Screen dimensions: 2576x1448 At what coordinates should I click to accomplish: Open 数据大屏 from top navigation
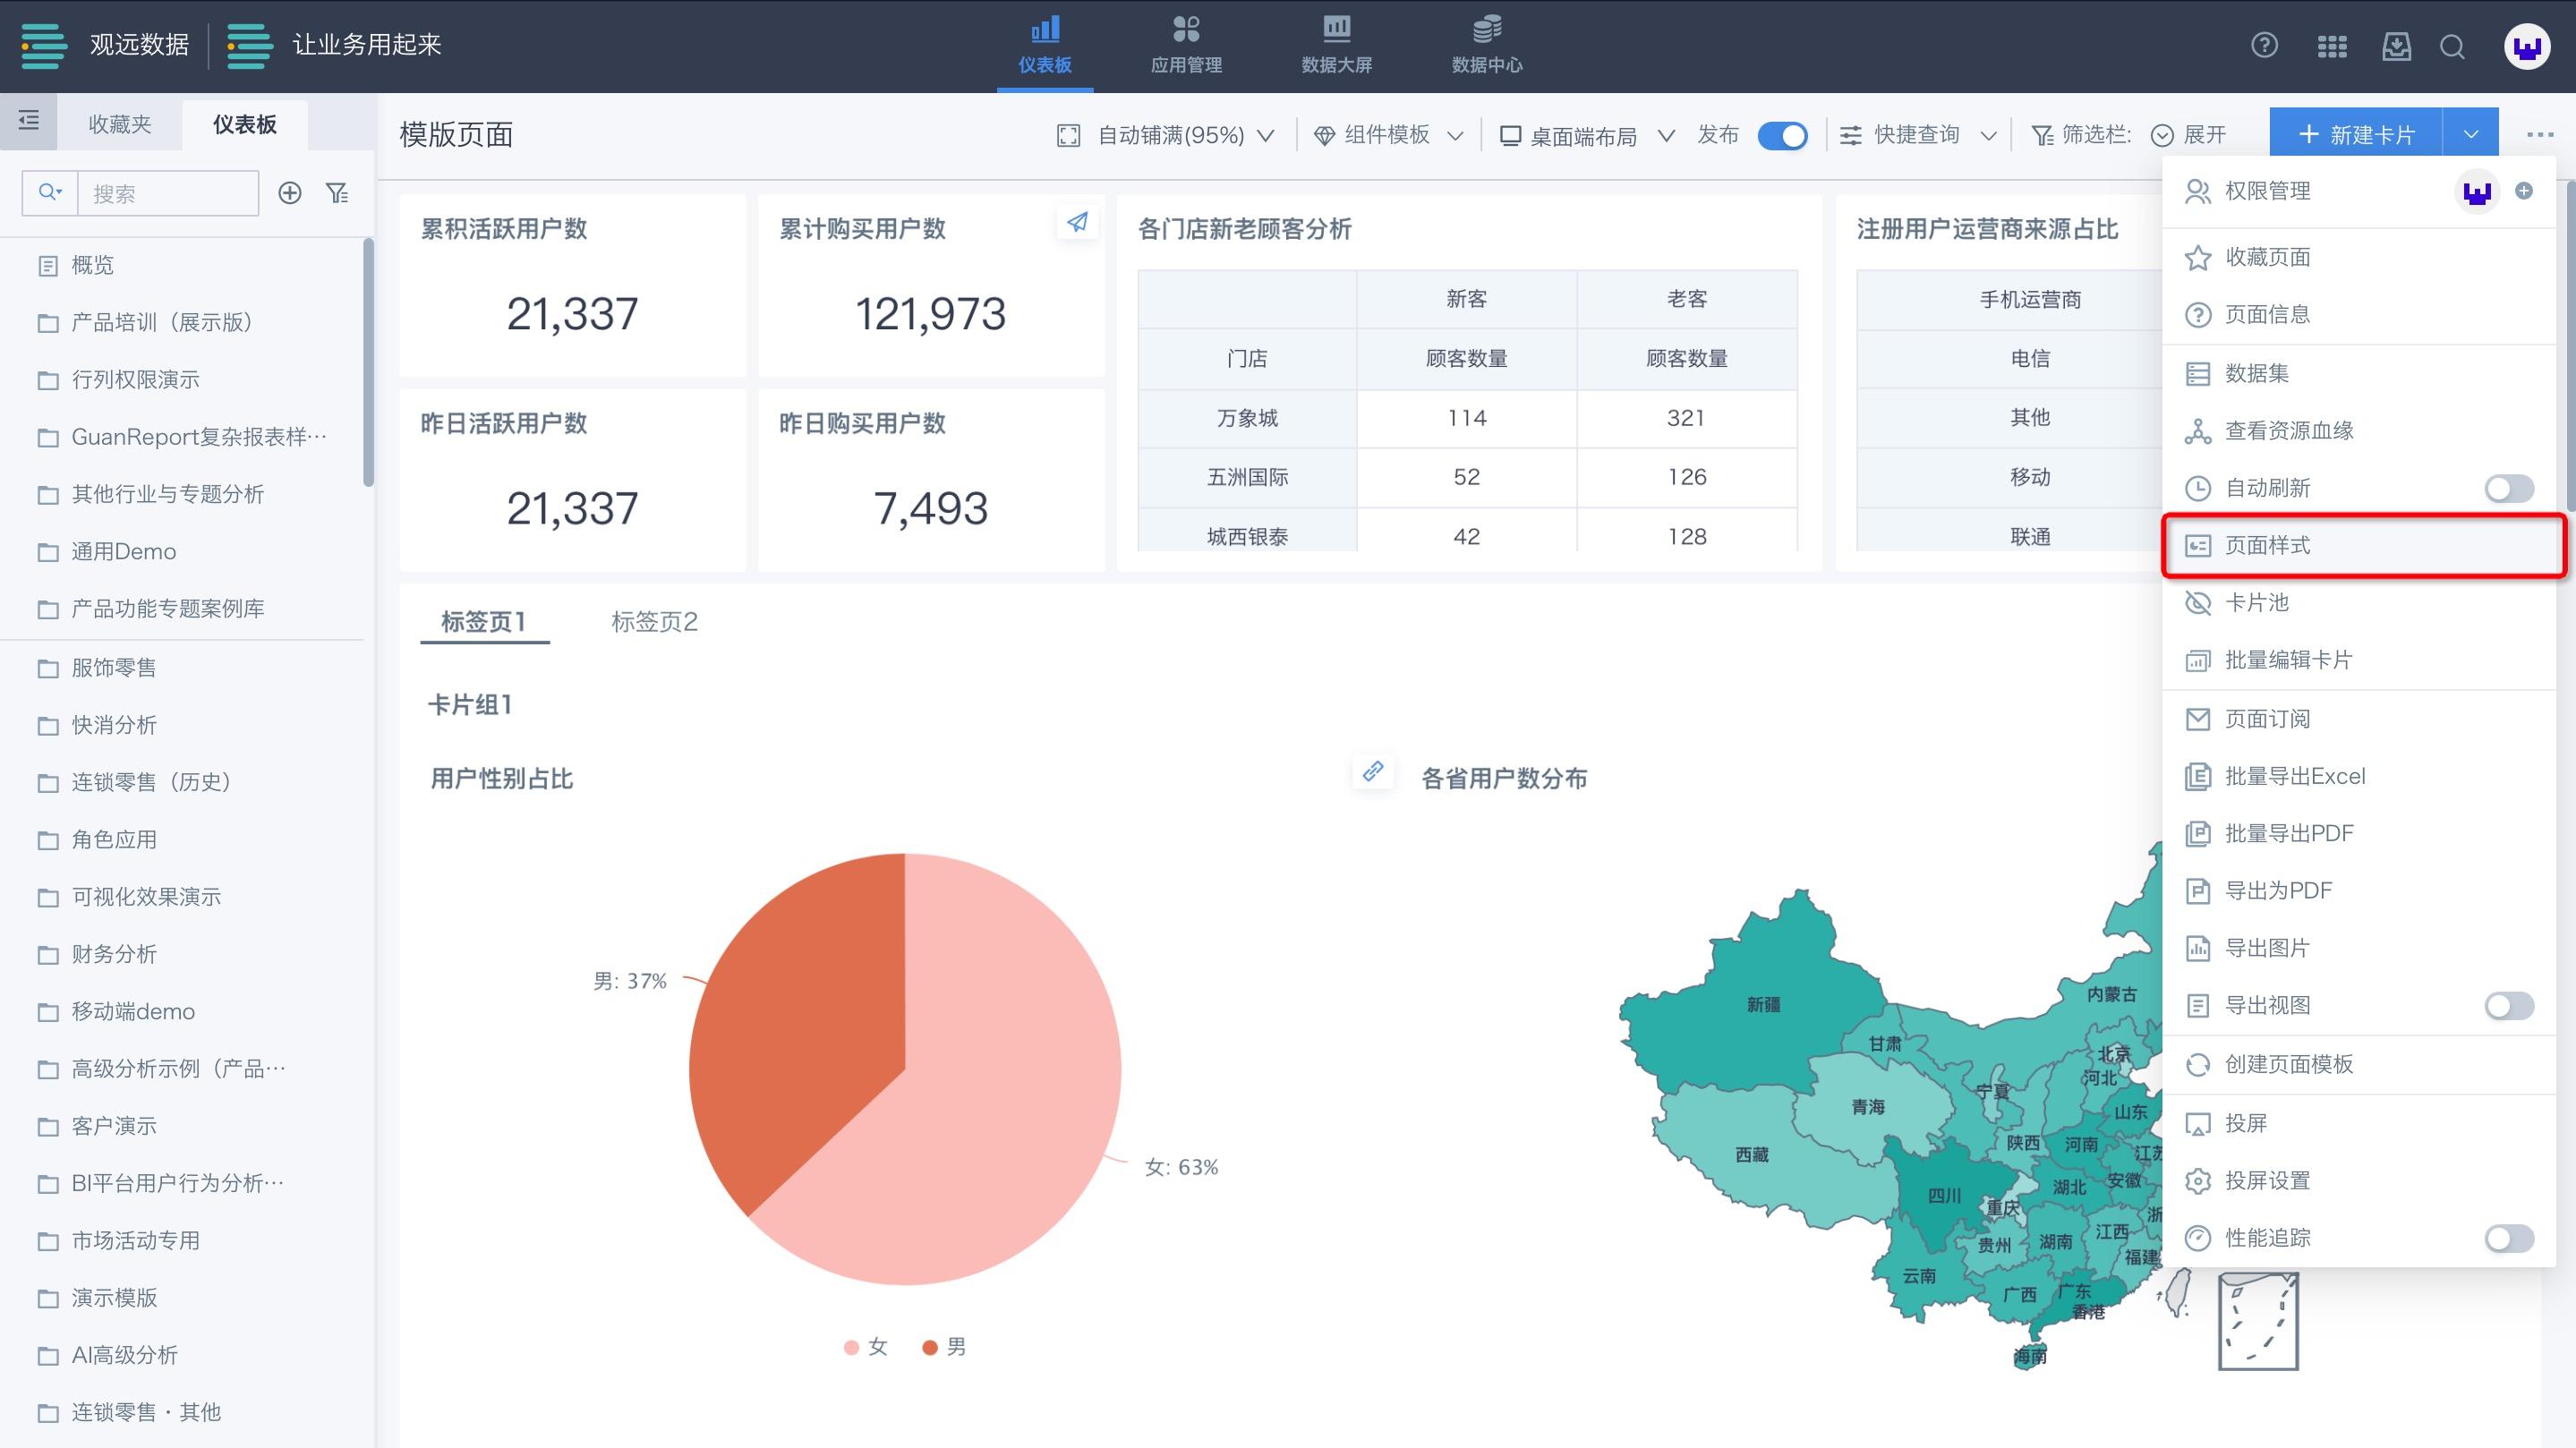pyautogui.click(x=1336, y=45)
